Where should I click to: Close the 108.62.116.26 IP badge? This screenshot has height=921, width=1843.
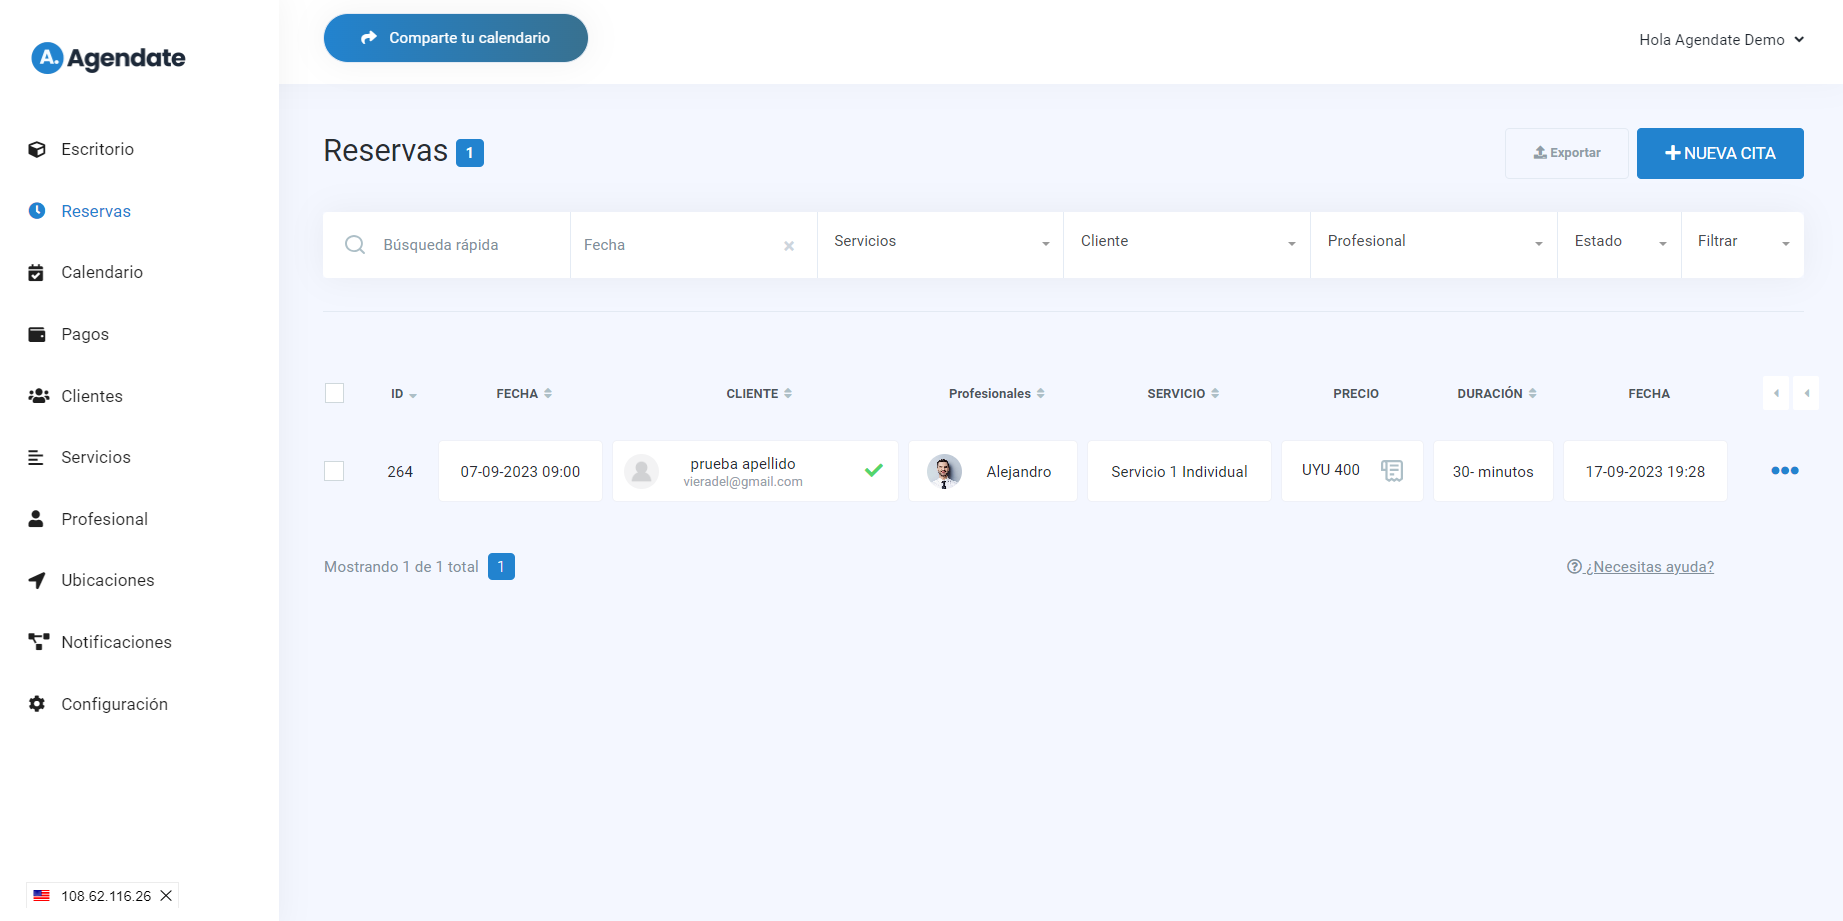[x=166, y=896]
